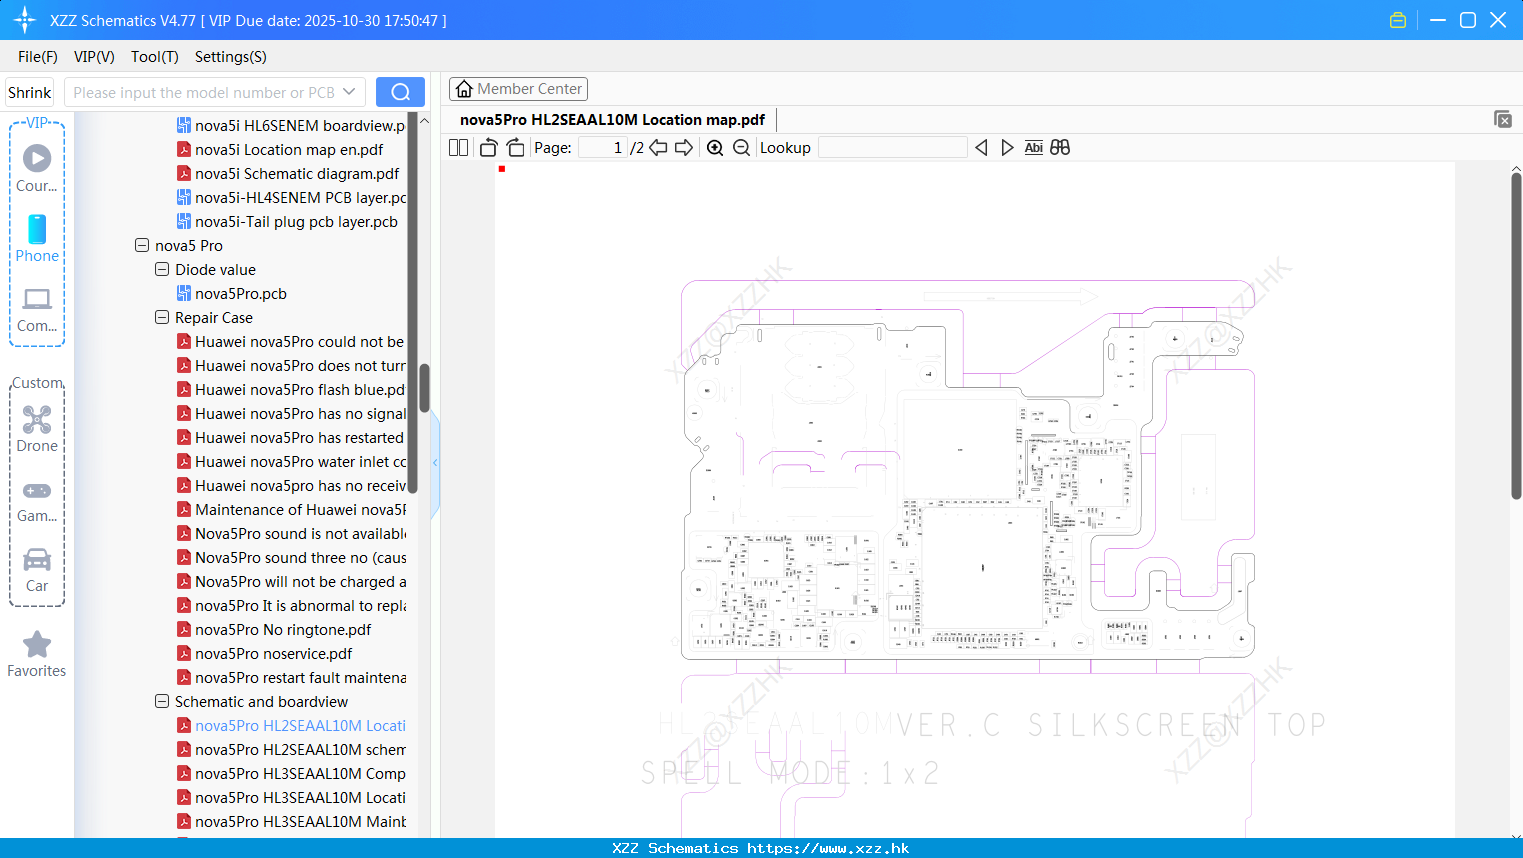Click the www.xzz.hk link in status bar
Image resolution: width=1523 pixels, height=858 pixels.
click(x=828, y=848)
